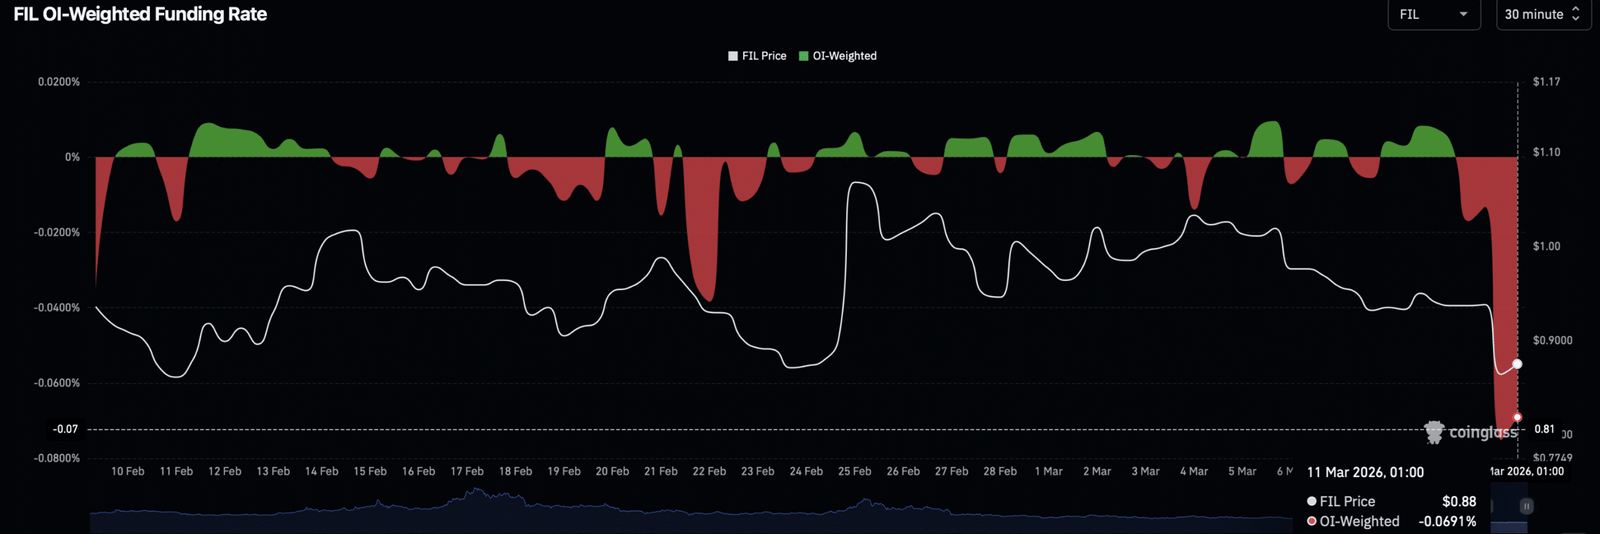Viewport: 1600px width, 534px height.
Task: Click the 10 Feb time axis label
Action: tap(127, 471)
